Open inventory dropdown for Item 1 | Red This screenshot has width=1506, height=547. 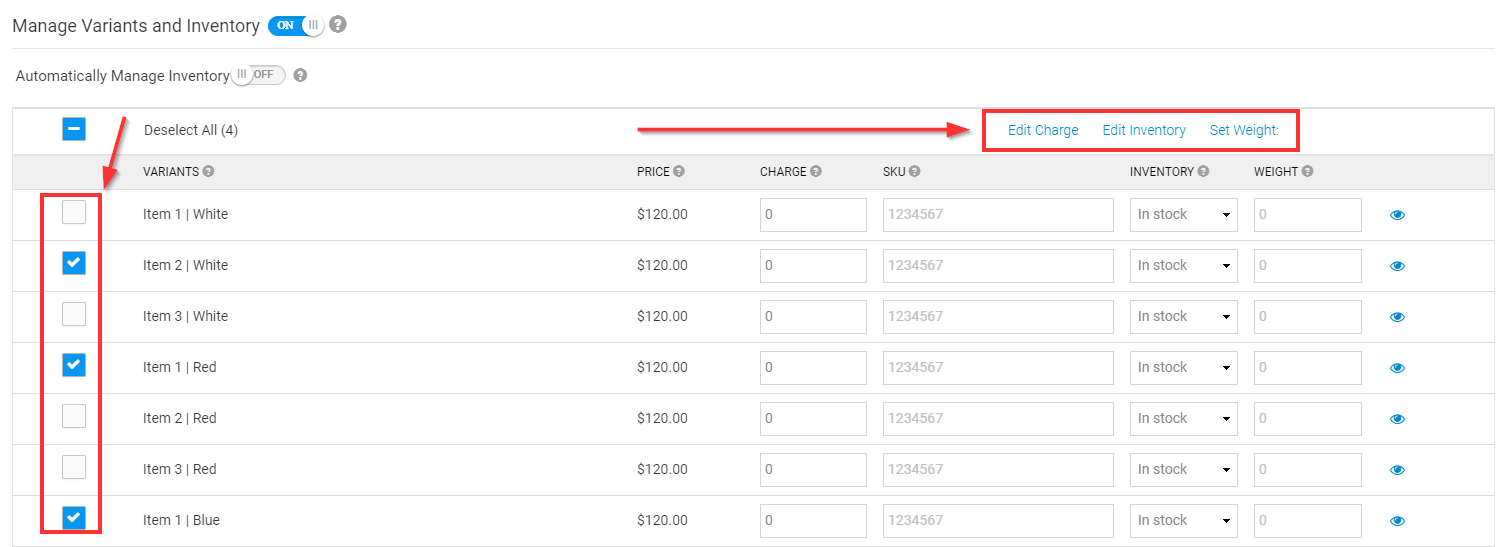click(x=1184, y=368)
